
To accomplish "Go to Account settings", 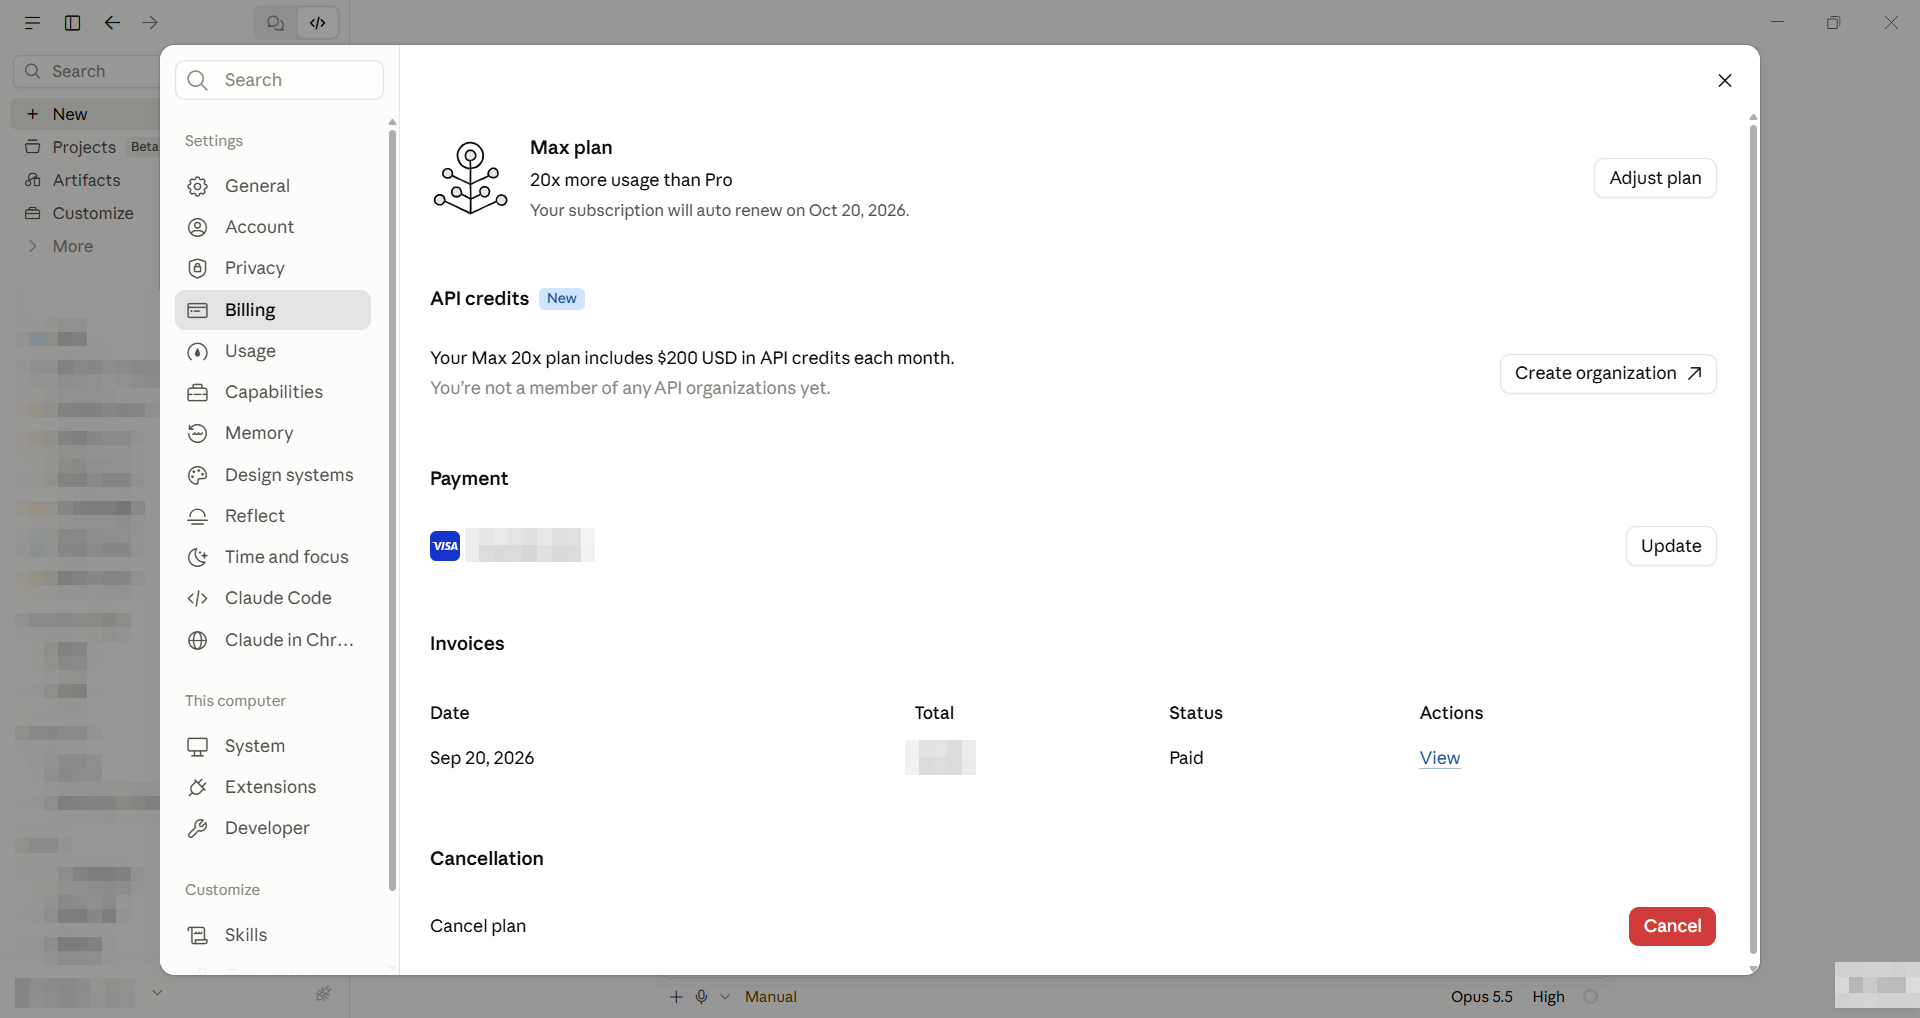I will point(273,227).
